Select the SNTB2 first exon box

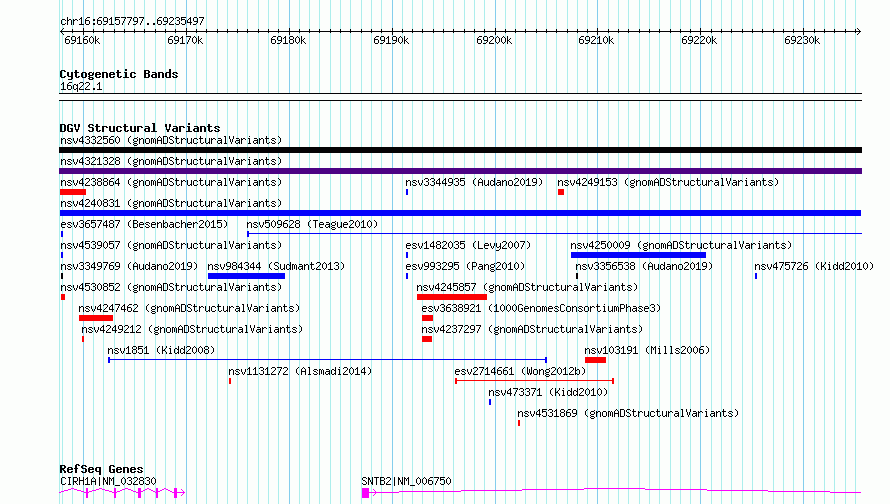pyautogui.click(x=366, y=493)
